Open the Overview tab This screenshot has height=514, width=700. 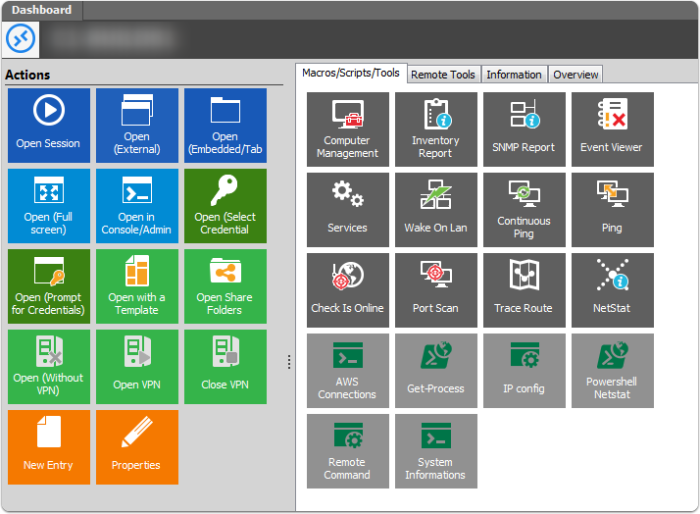[x=576, y=74]
